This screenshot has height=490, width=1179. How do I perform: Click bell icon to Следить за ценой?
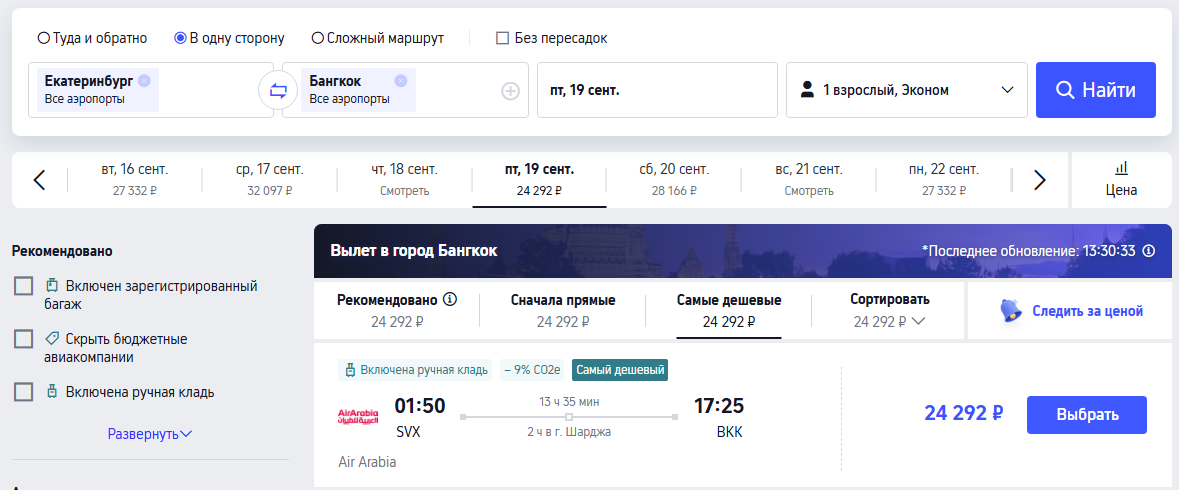coord(1011,310)
